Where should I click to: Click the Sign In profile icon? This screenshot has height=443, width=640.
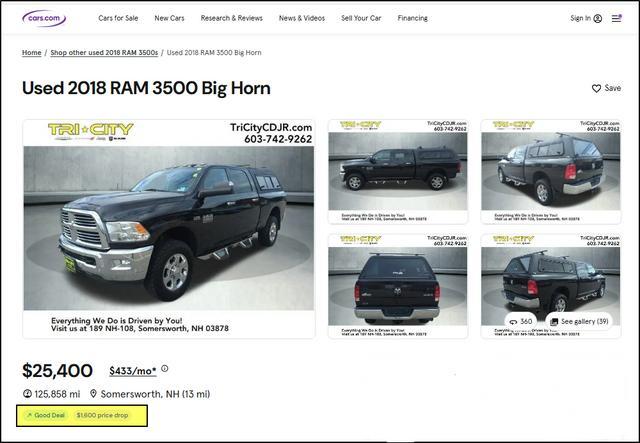point(598,18)
